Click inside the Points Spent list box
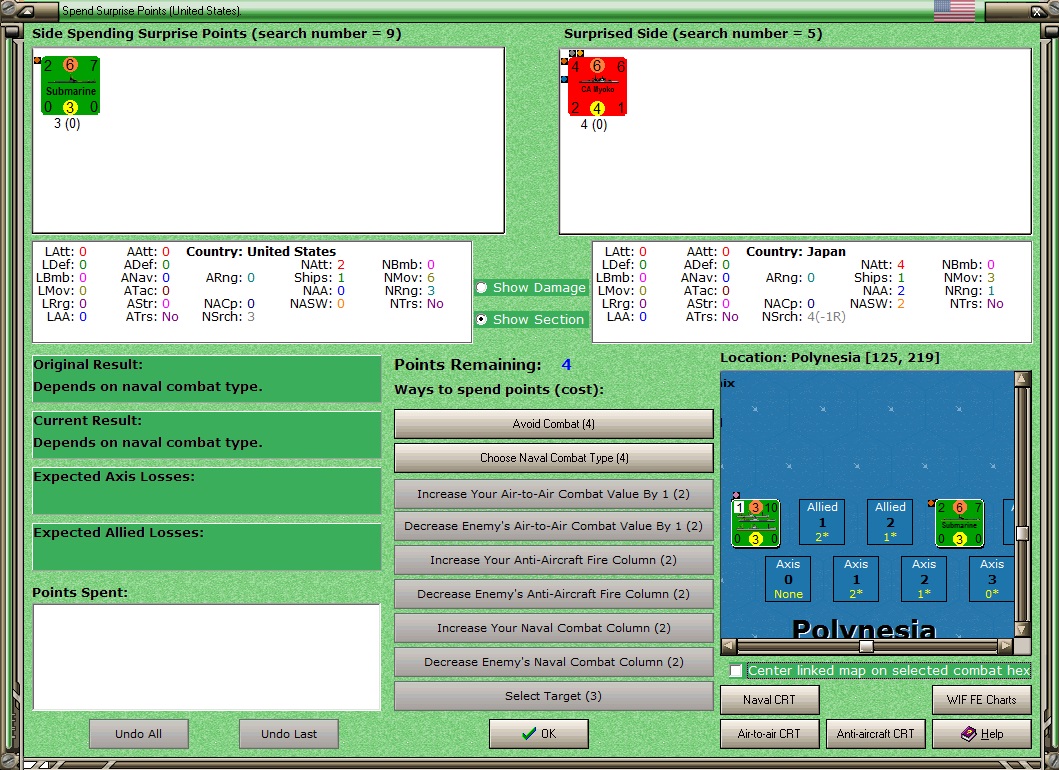Viewport: 1059px width, 770px height. (207, 657)
